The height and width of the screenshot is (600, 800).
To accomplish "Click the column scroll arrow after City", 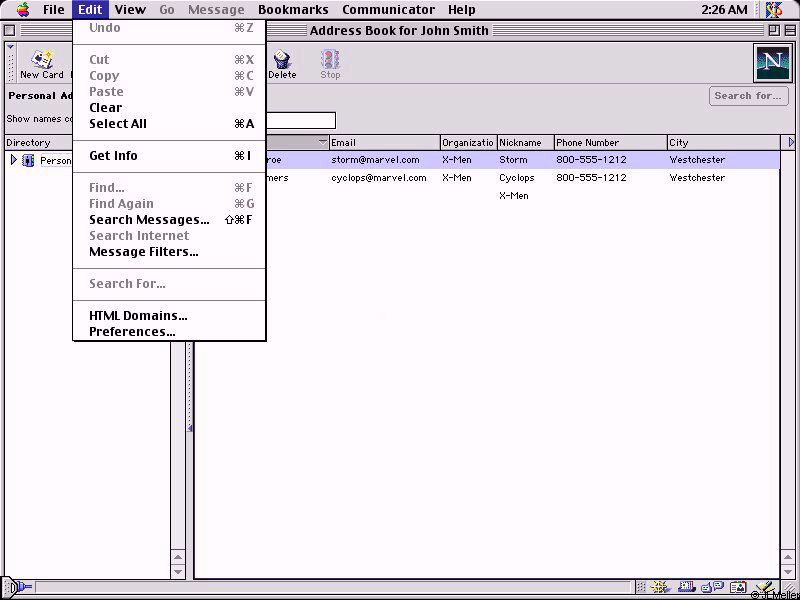I will (x=792, y=143).
